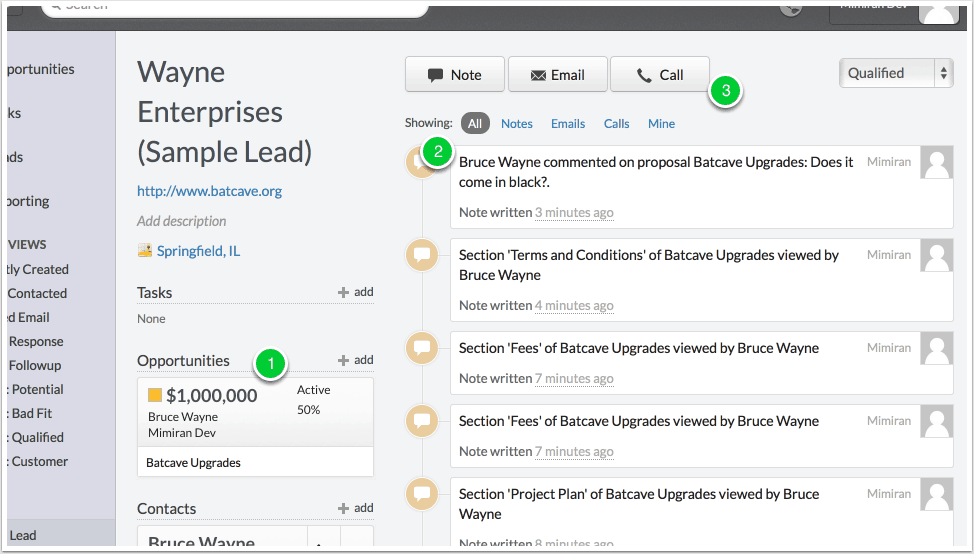Click the Note button speech bubble icon
974x554 pixels.
click(x=435, y=75)
